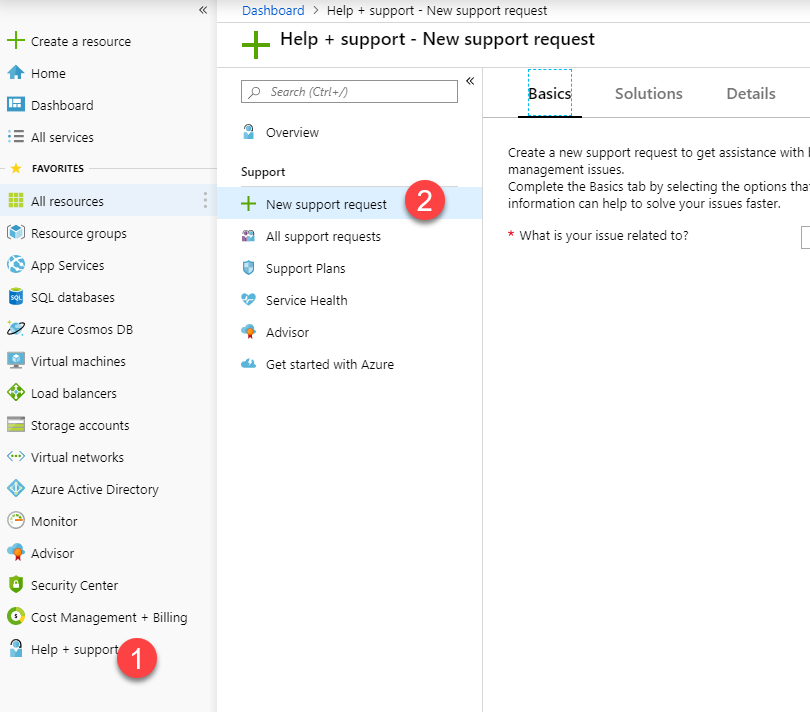
Task: Open the Support Plans shield icon
Action: click(248, 268)
